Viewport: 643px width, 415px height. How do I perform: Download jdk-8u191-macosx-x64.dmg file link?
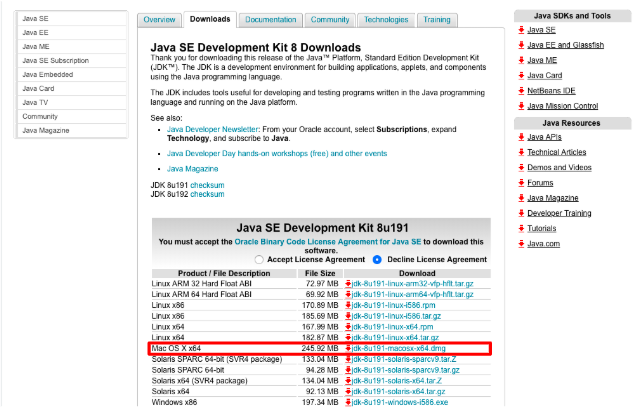pos(399,349)
